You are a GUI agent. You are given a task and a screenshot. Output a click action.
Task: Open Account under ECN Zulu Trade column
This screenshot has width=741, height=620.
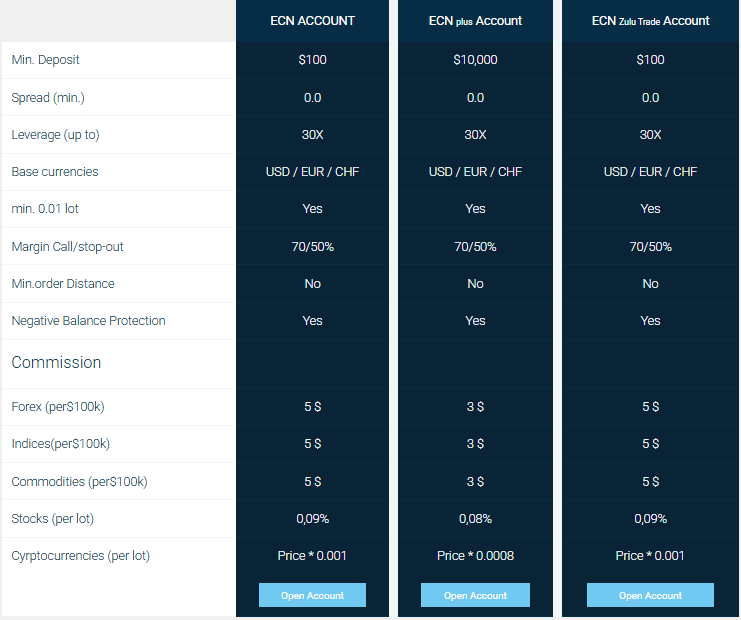click(650, 595)
